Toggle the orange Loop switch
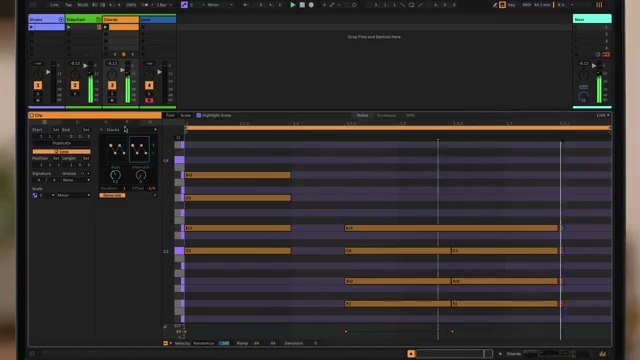640x360 pixels. tap(62, 151)
